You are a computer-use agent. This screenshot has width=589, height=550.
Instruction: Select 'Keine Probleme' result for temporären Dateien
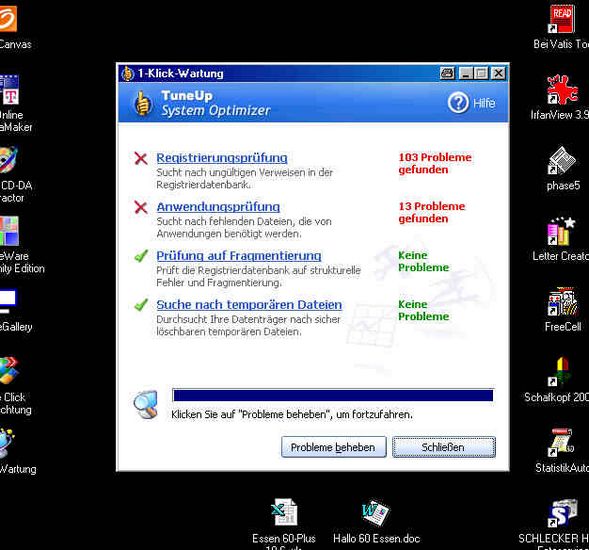point(424,310)
